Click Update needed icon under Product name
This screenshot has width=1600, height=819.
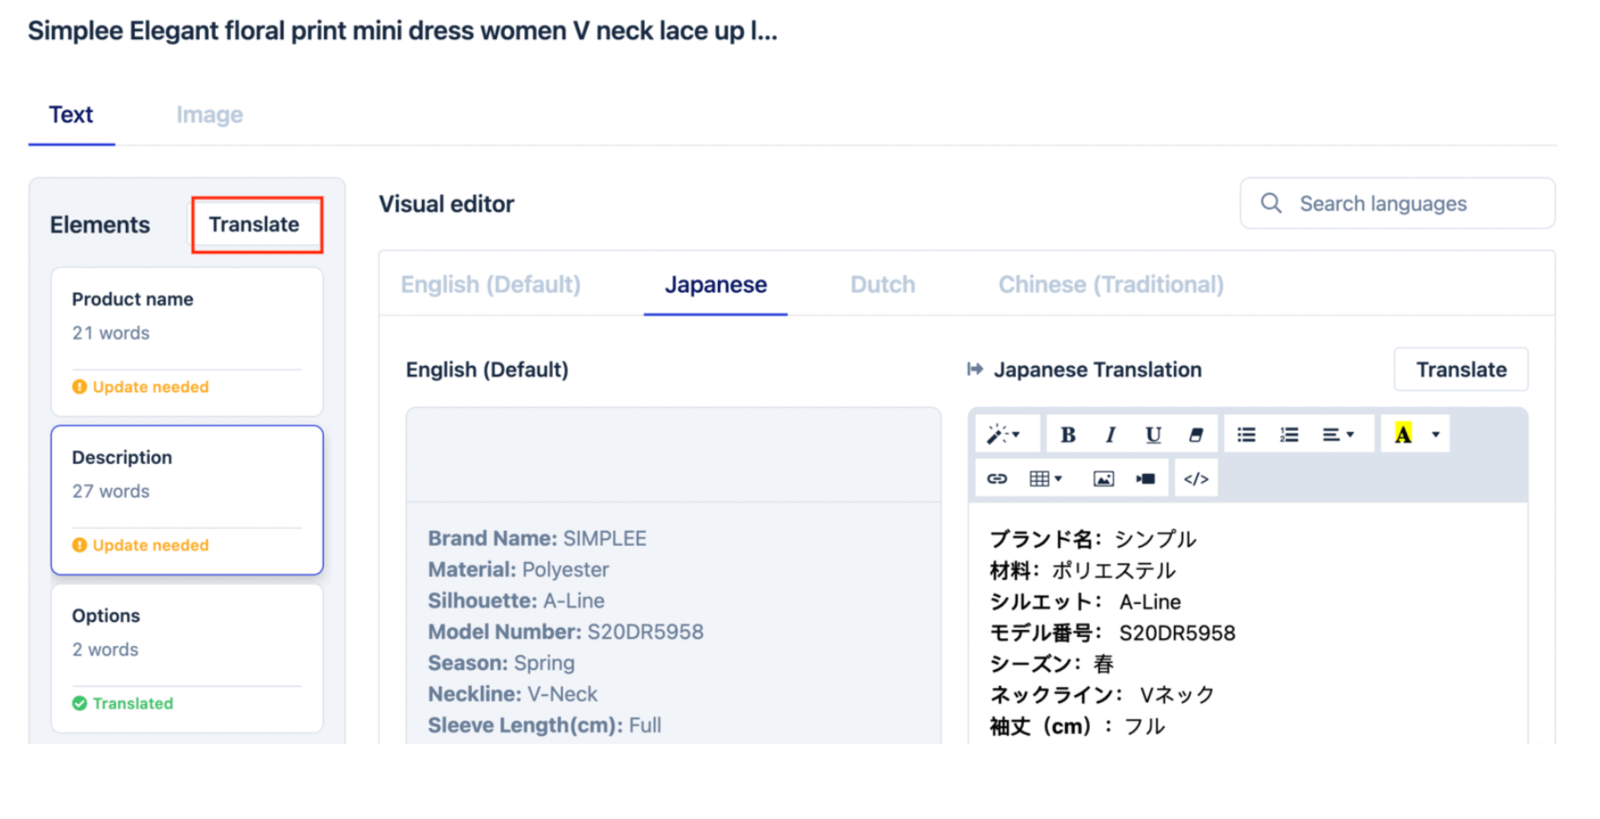click(x=80, y=387)
